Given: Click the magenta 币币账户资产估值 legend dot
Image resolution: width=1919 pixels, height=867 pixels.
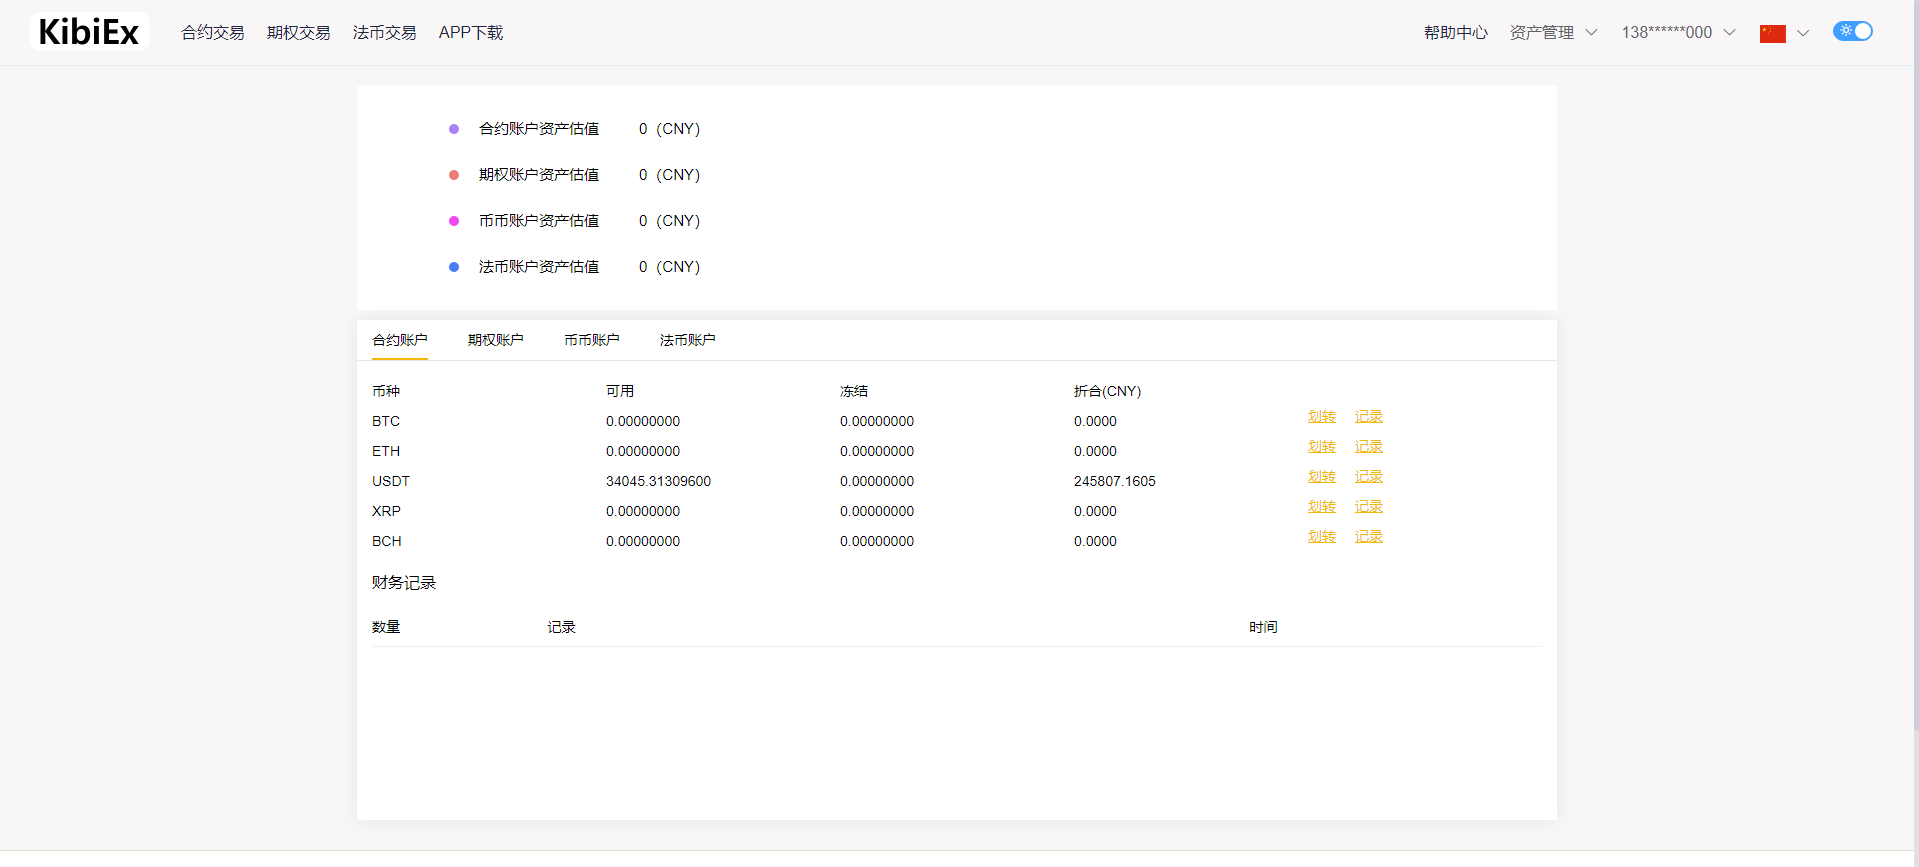Looking at the screenshot, I should 454,221.
